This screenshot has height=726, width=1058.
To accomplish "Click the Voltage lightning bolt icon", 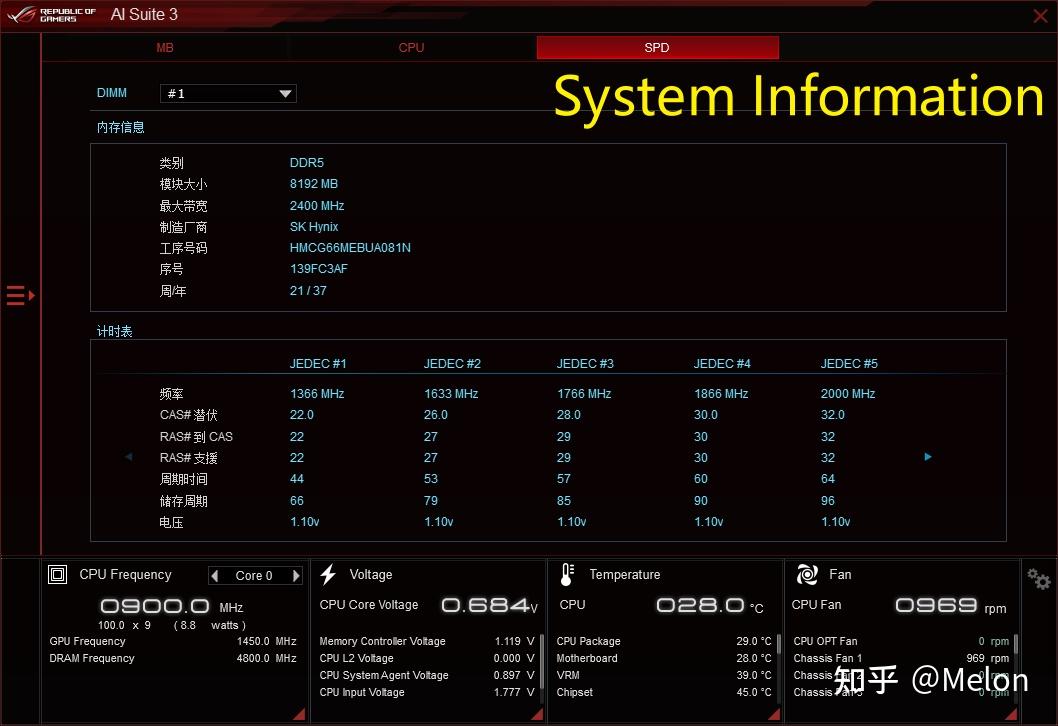I will click(328, 574).
